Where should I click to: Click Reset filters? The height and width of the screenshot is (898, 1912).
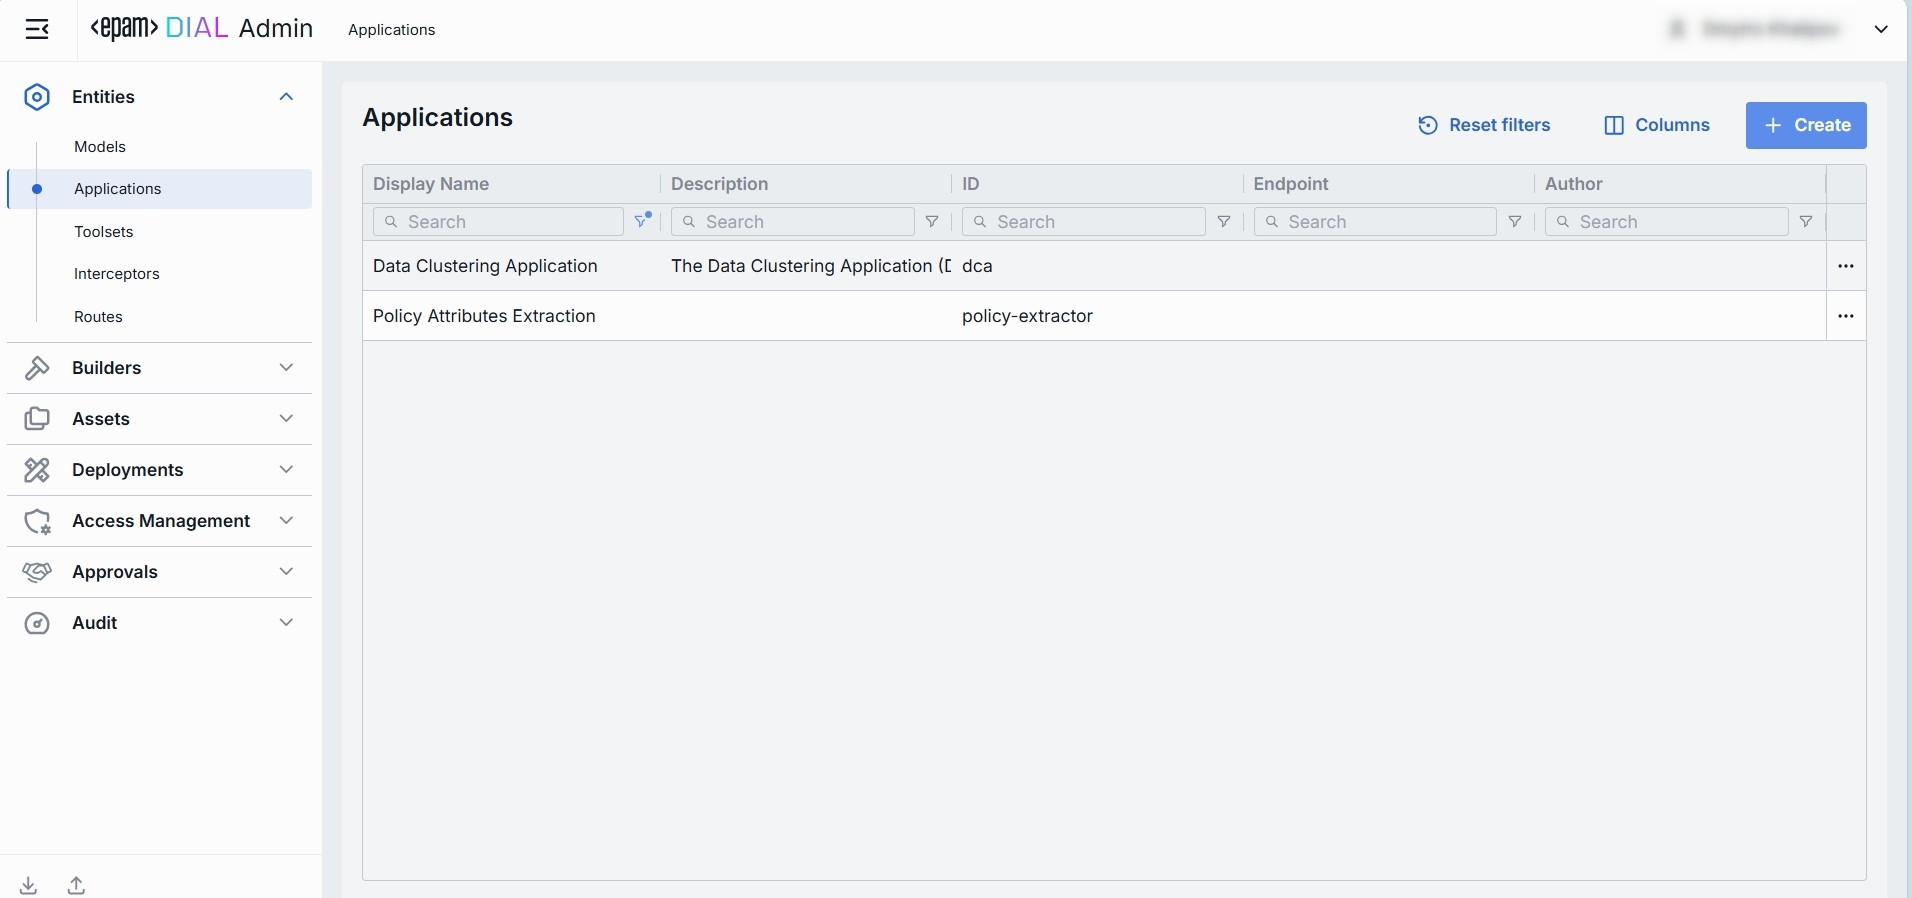[x=1485, y=125]
